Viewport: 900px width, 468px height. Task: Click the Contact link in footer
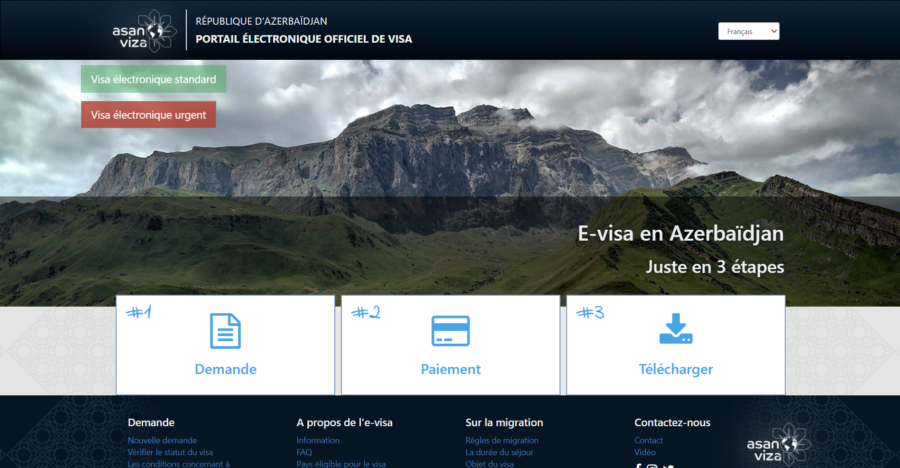pyautogui.click(x=648, y=440)
